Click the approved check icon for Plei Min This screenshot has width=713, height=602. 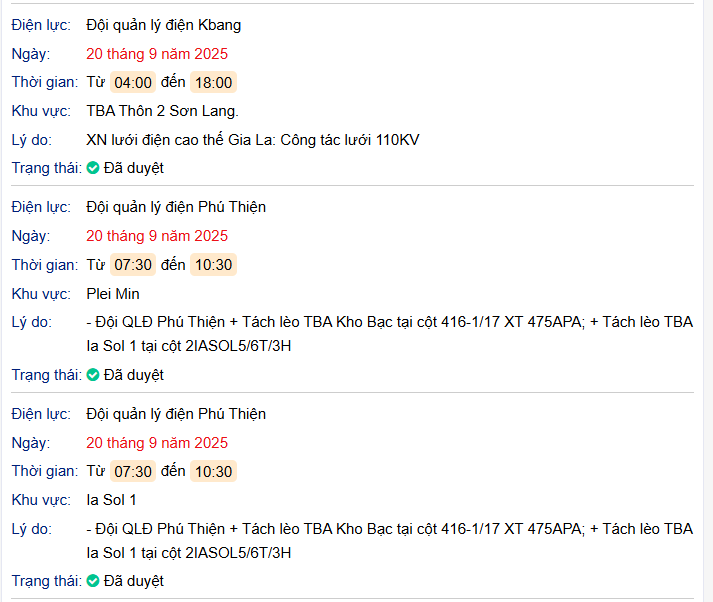click(93, 375)
